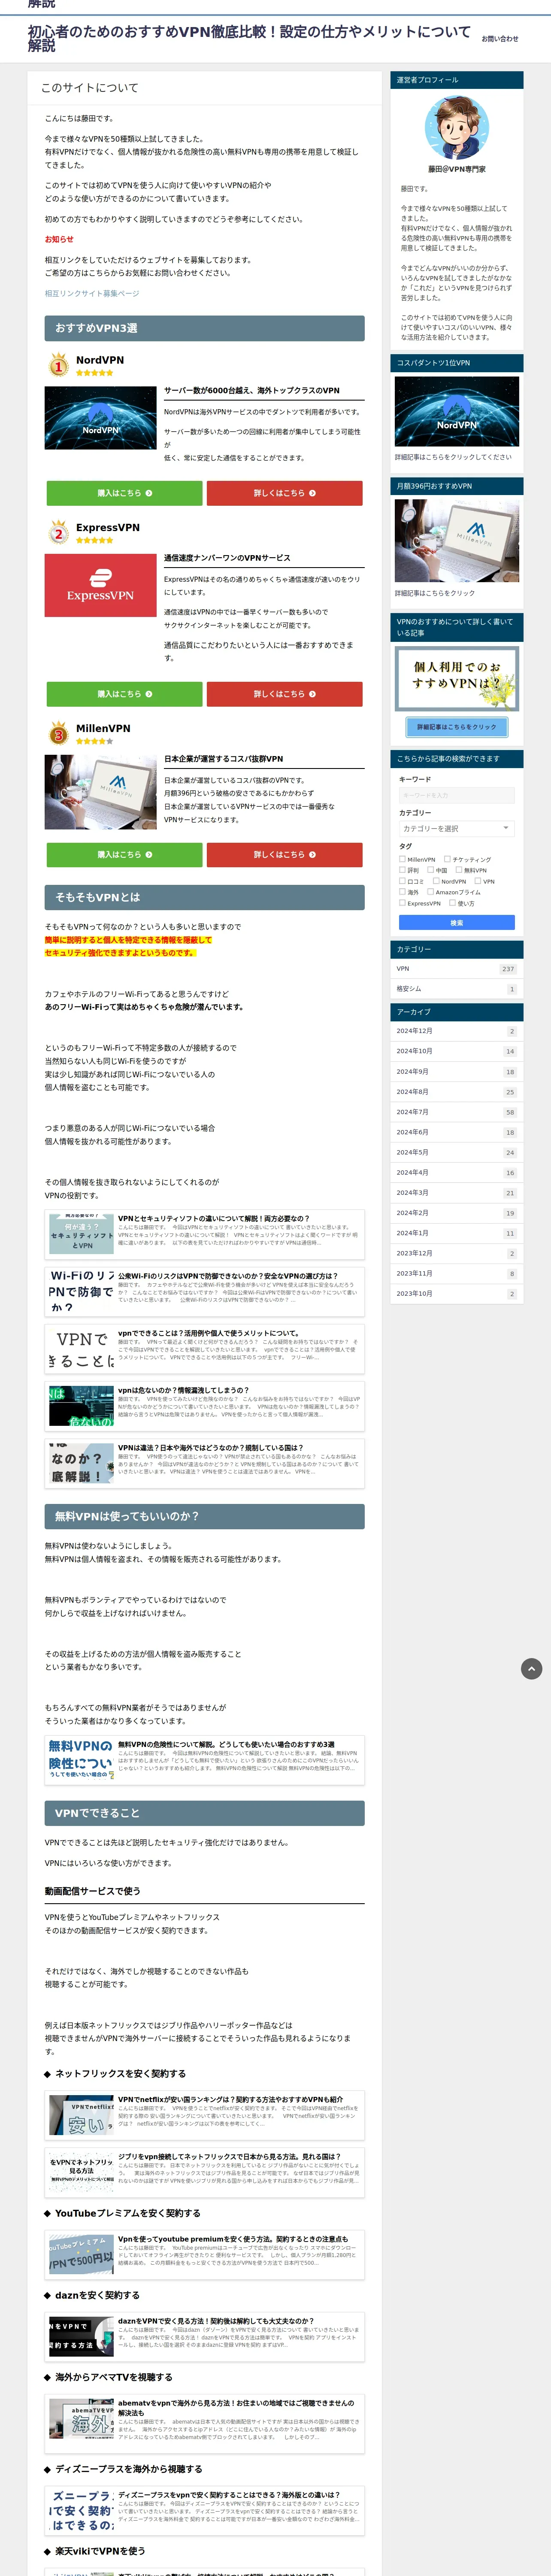Open the 2024年10月 archive link
This screenshot has height=2576, width=551.
click(x=456, y=1051)
